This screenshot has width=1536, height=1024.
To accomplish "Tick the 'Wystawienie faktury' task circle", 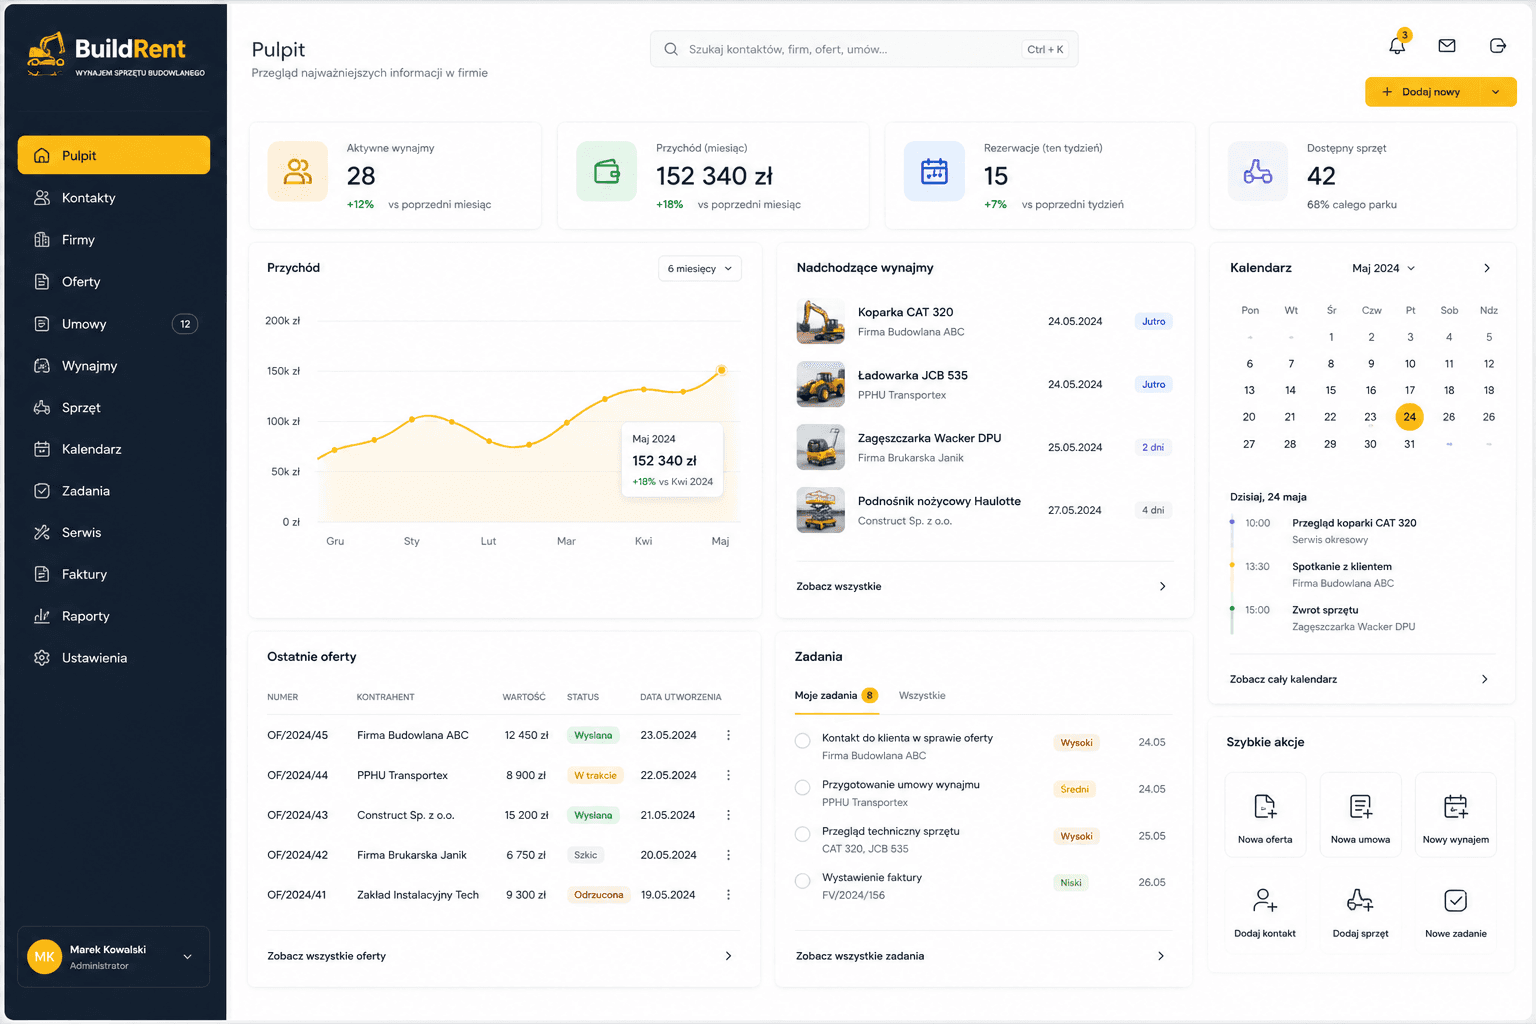I will click(802, 881).
